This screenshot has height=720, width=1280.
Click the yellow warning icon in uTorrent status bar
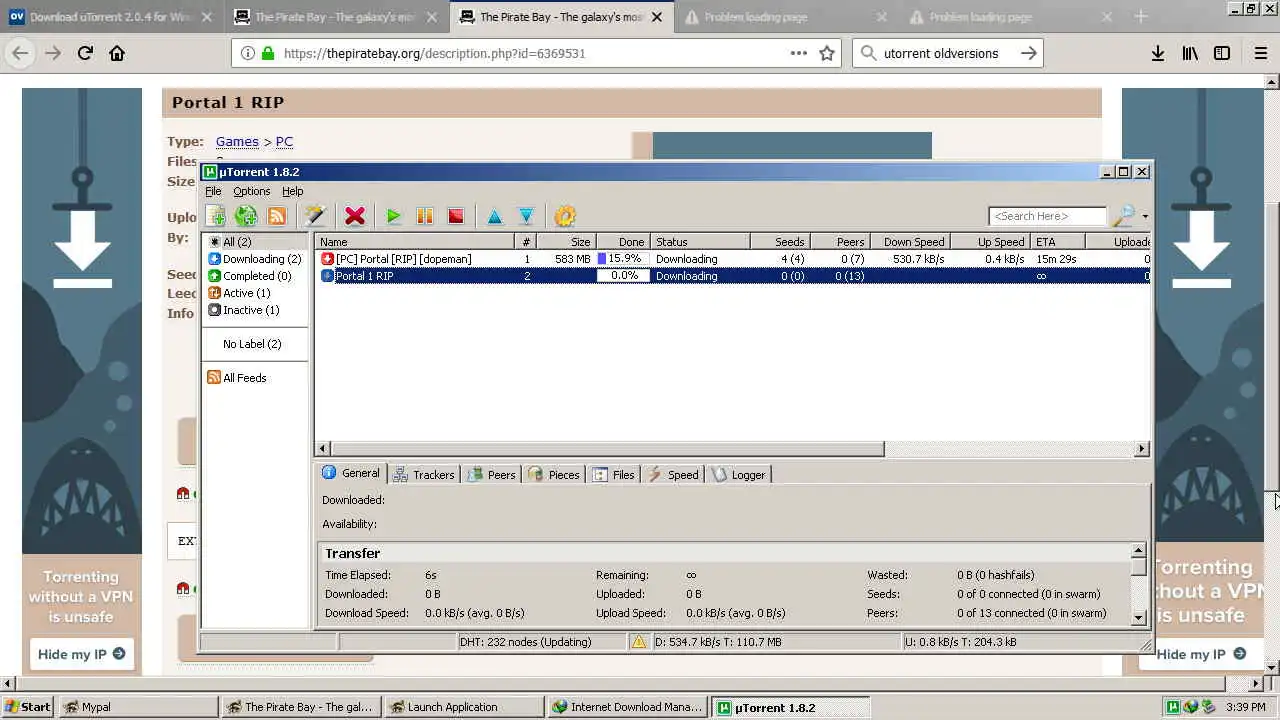[x=639, y=642]
